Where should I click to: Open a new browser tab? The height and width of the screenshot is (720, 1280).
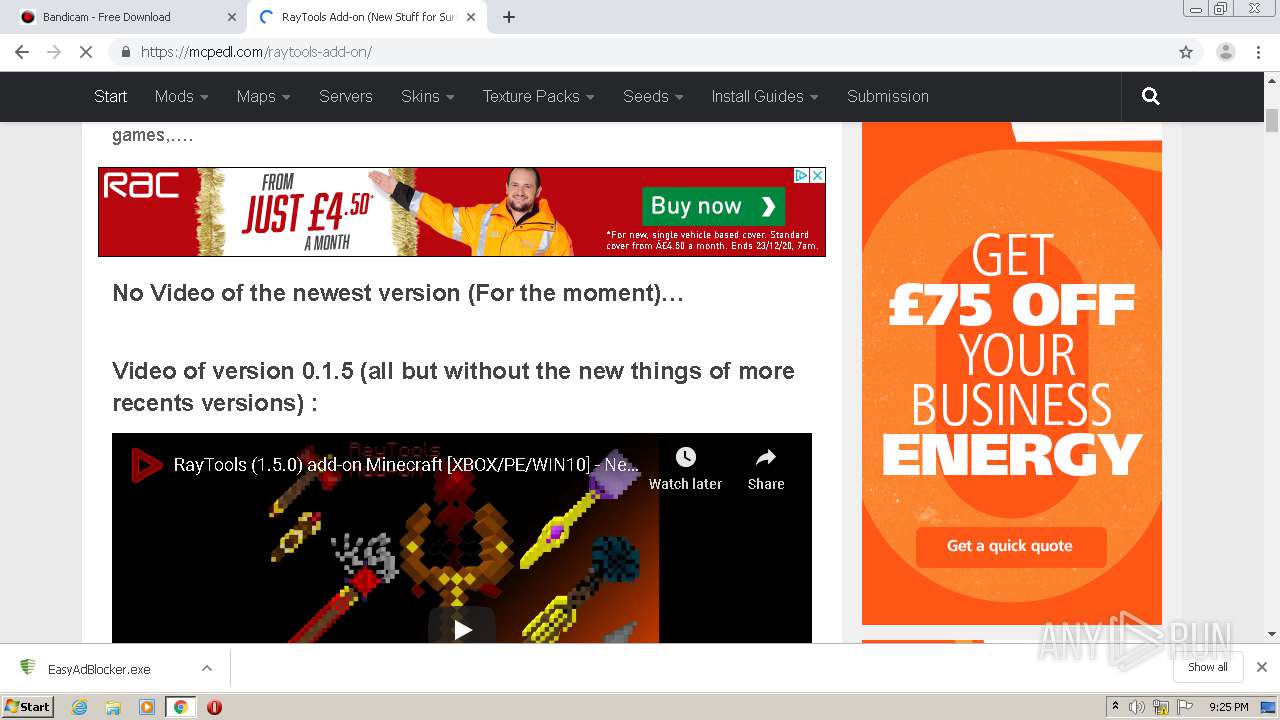tap(508, 17)
